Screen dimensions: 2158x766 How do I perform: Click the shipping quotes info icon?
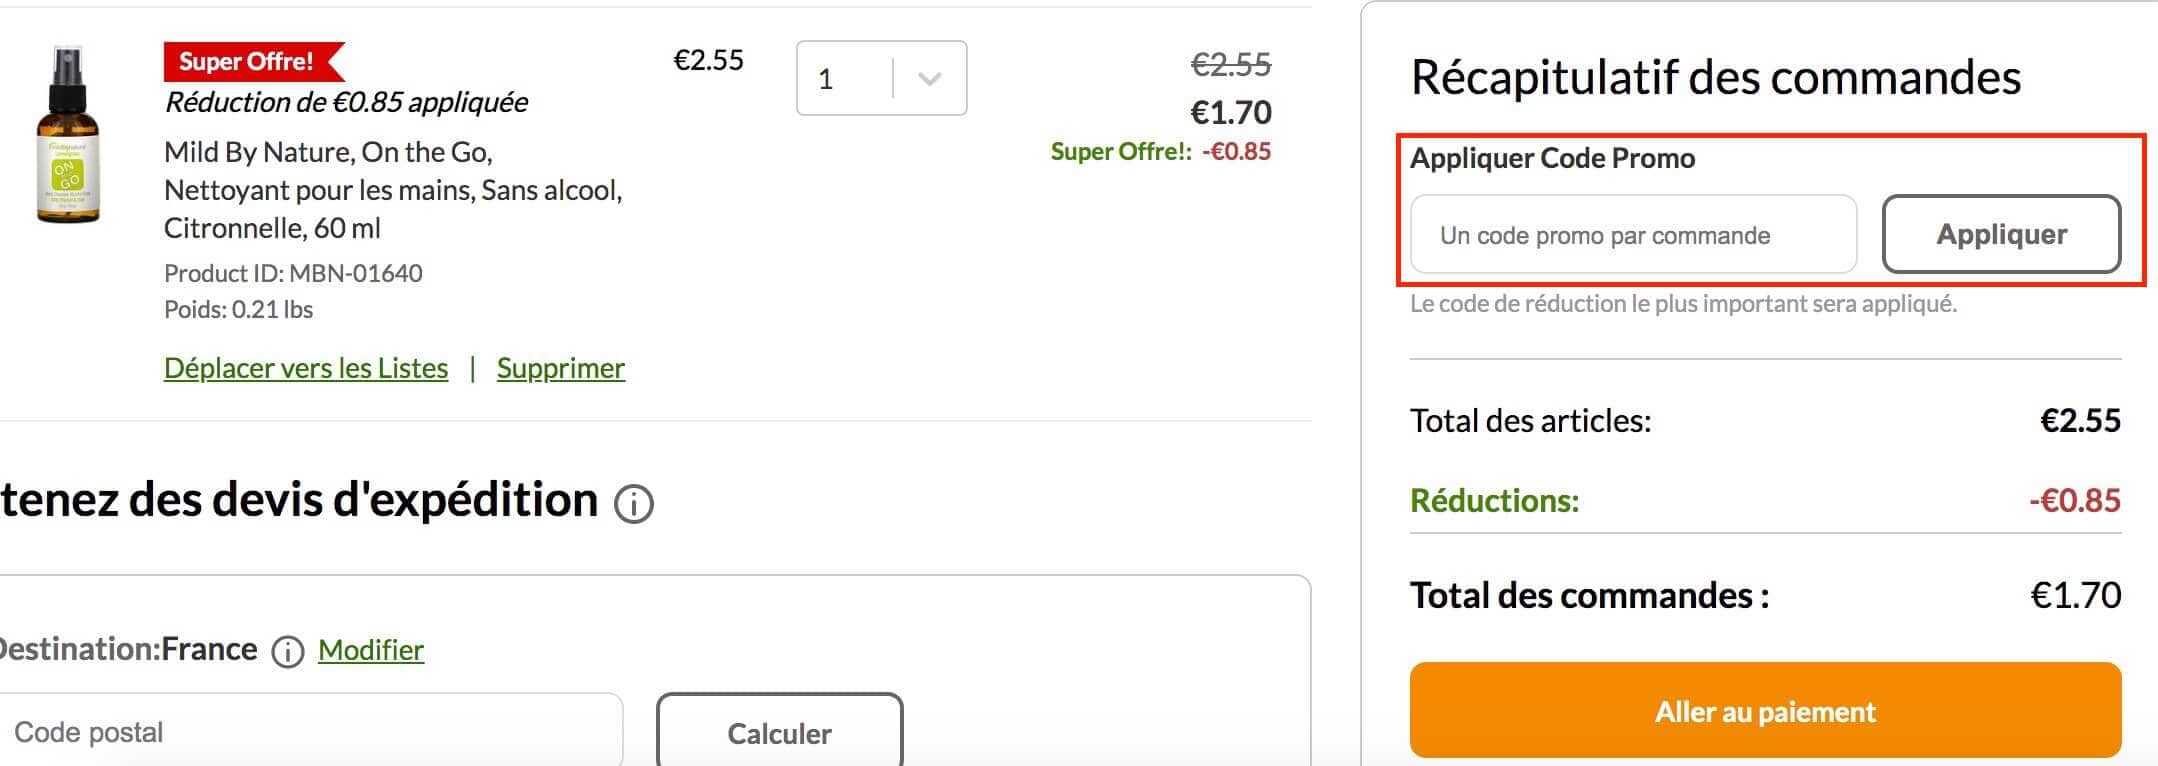[x=633, y=504]
